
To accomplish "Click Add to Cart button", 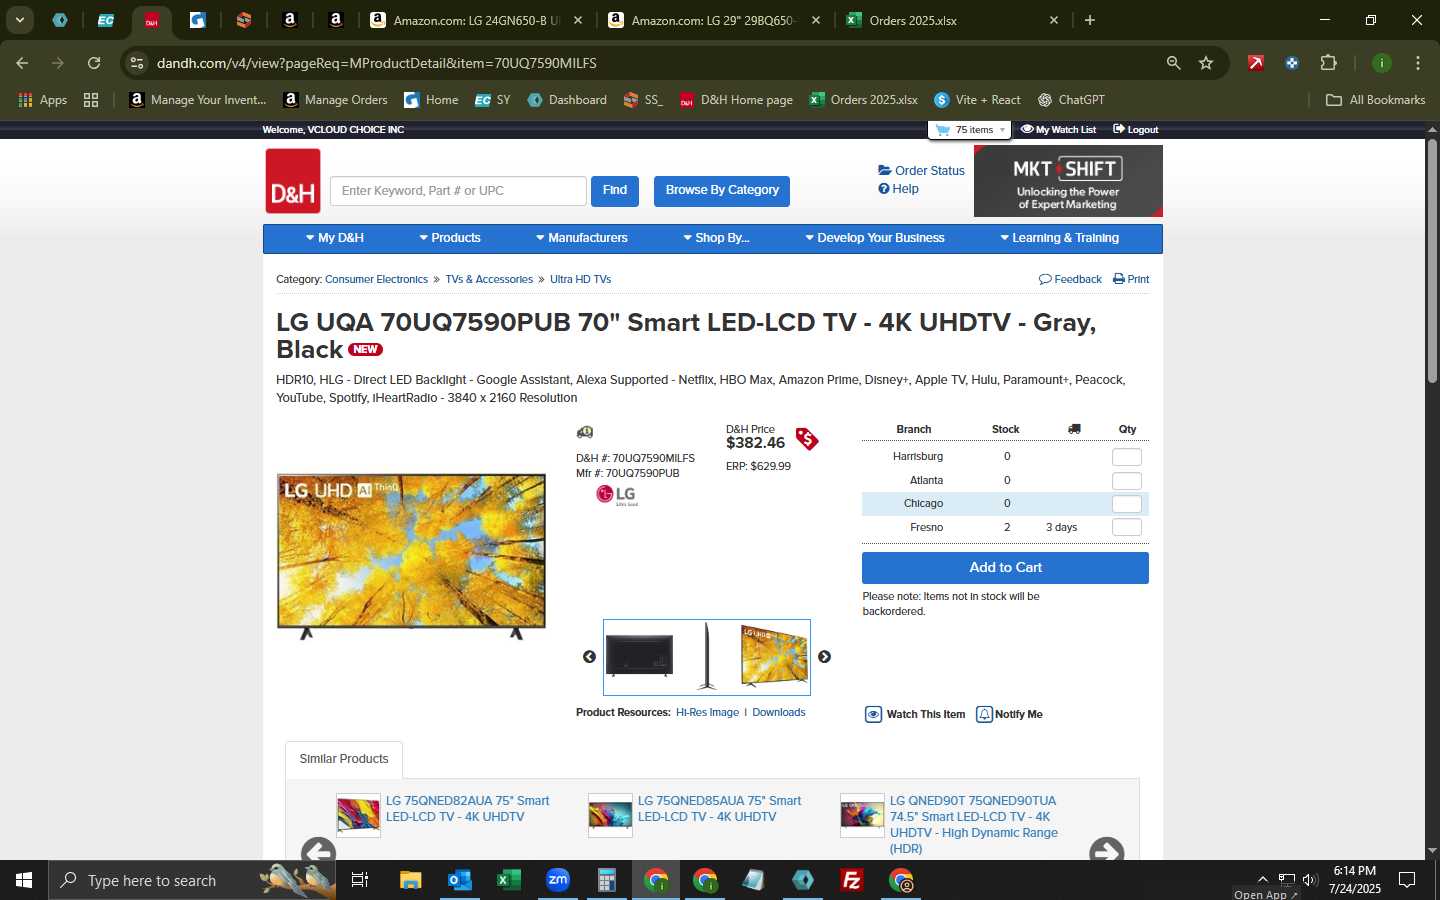I will tap(1005, 568).
